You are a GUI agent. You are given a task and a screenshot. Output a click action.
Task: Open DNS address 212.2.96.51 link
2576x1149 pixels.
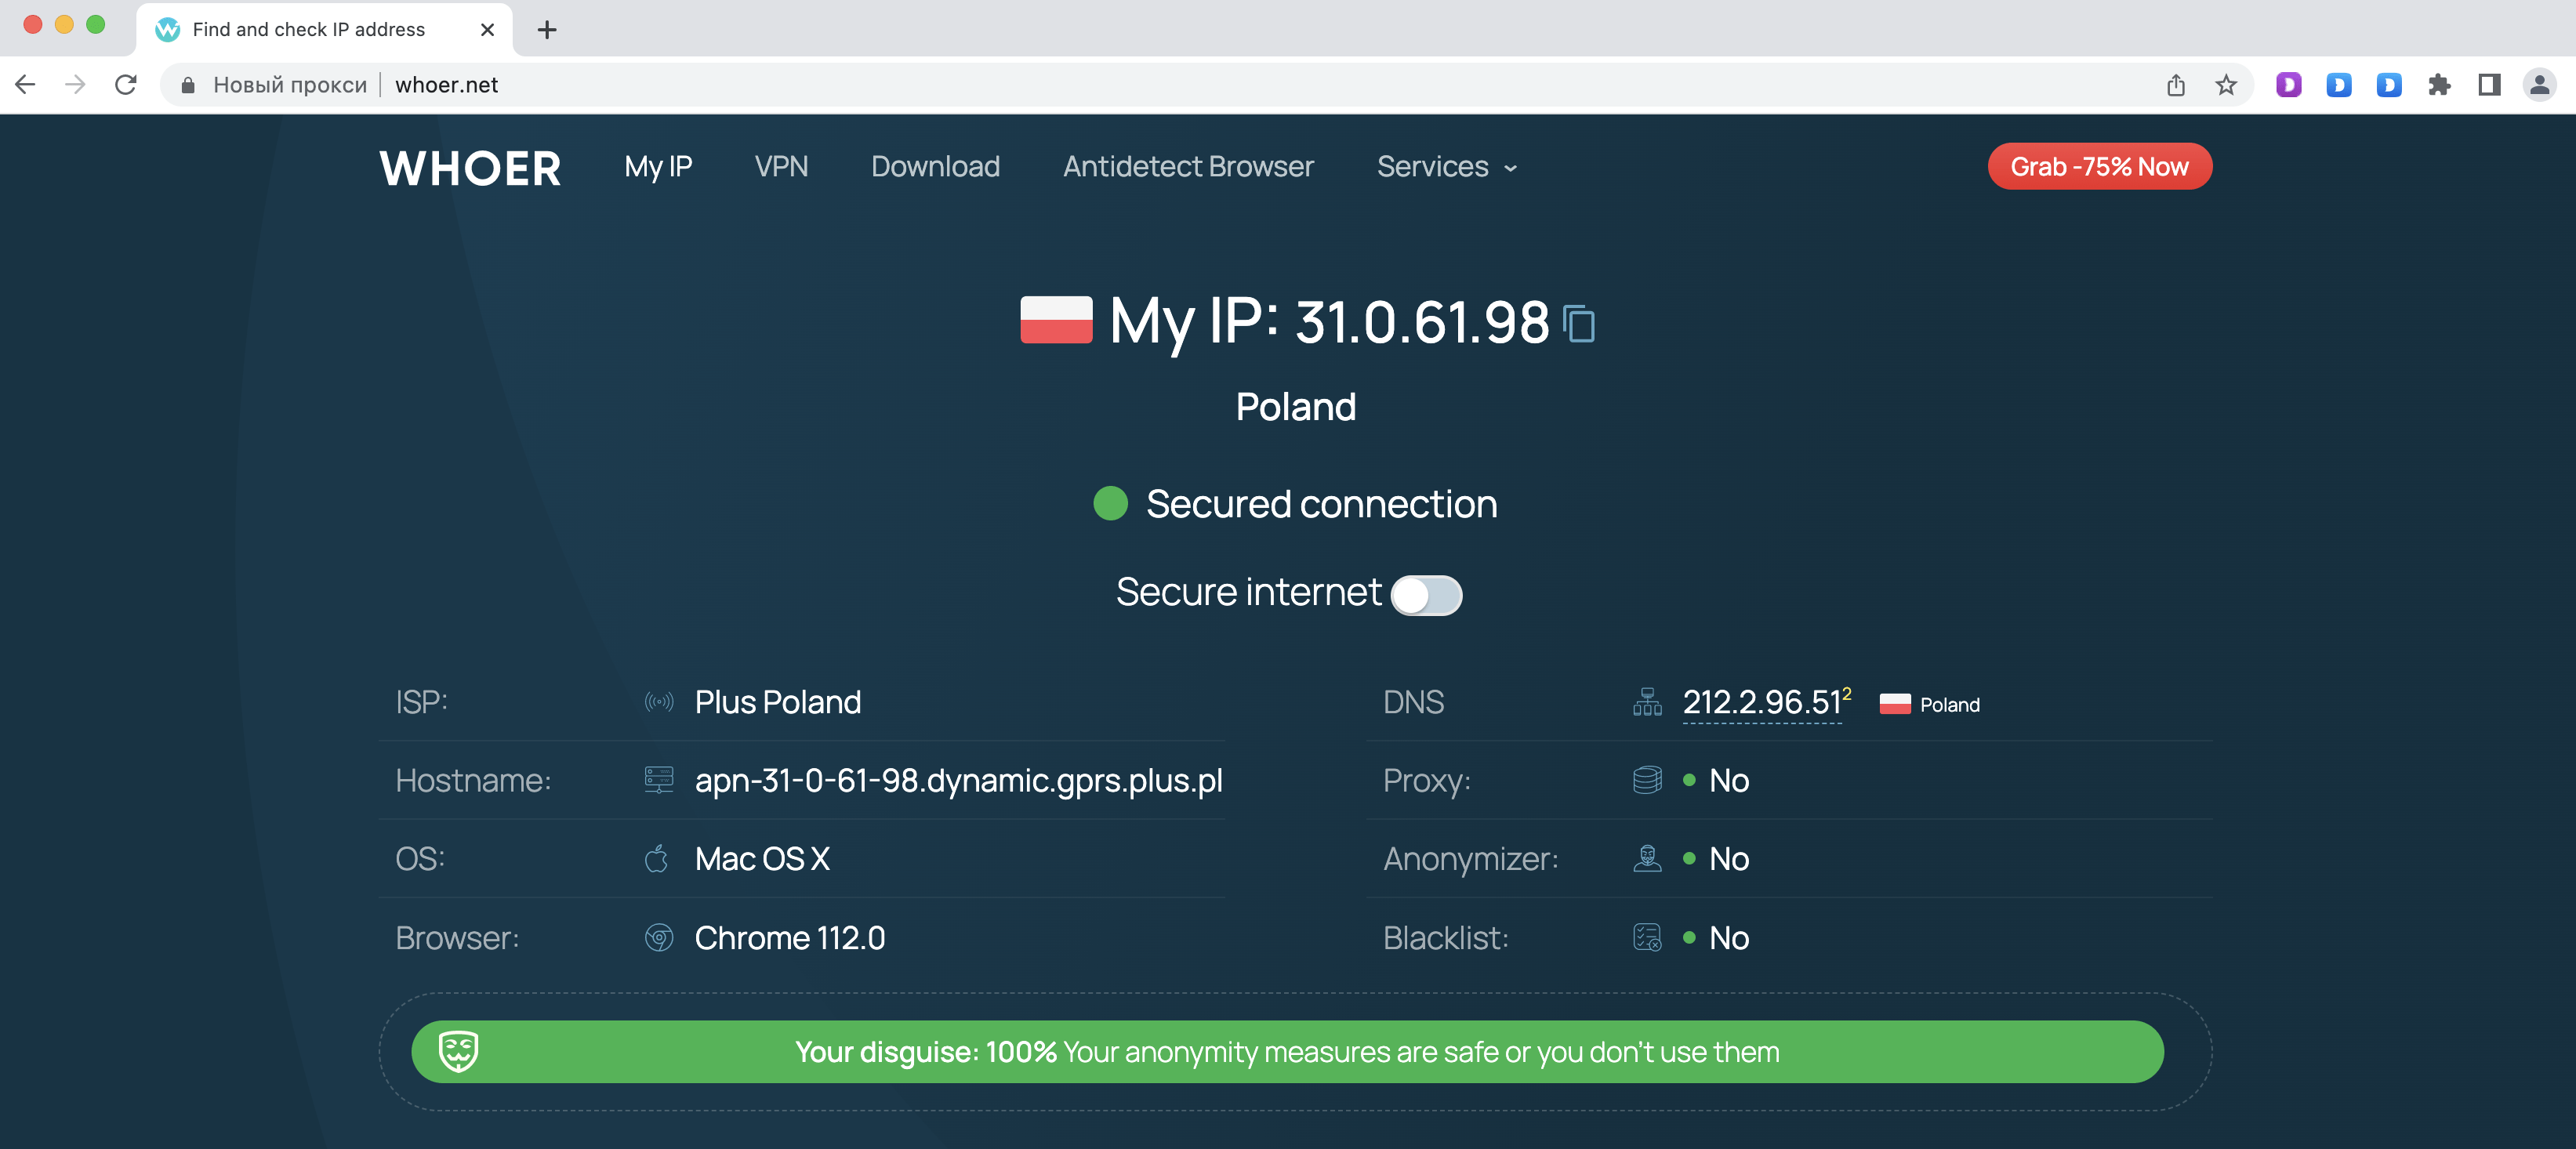tap(1762, 702)
